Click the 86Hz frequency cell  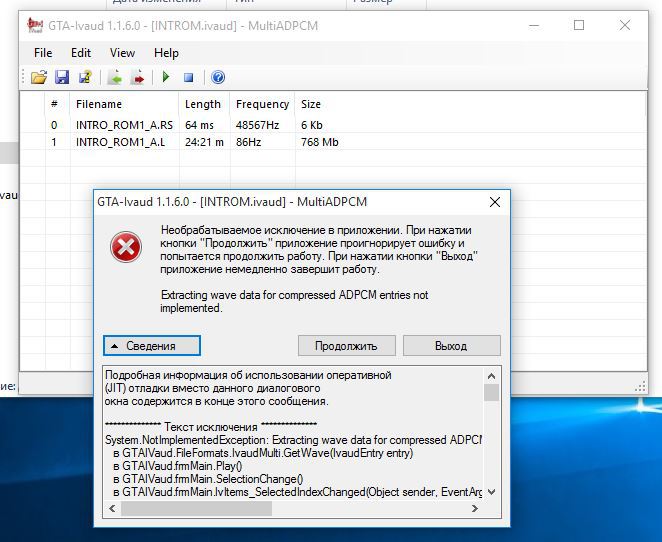[248, 142]
